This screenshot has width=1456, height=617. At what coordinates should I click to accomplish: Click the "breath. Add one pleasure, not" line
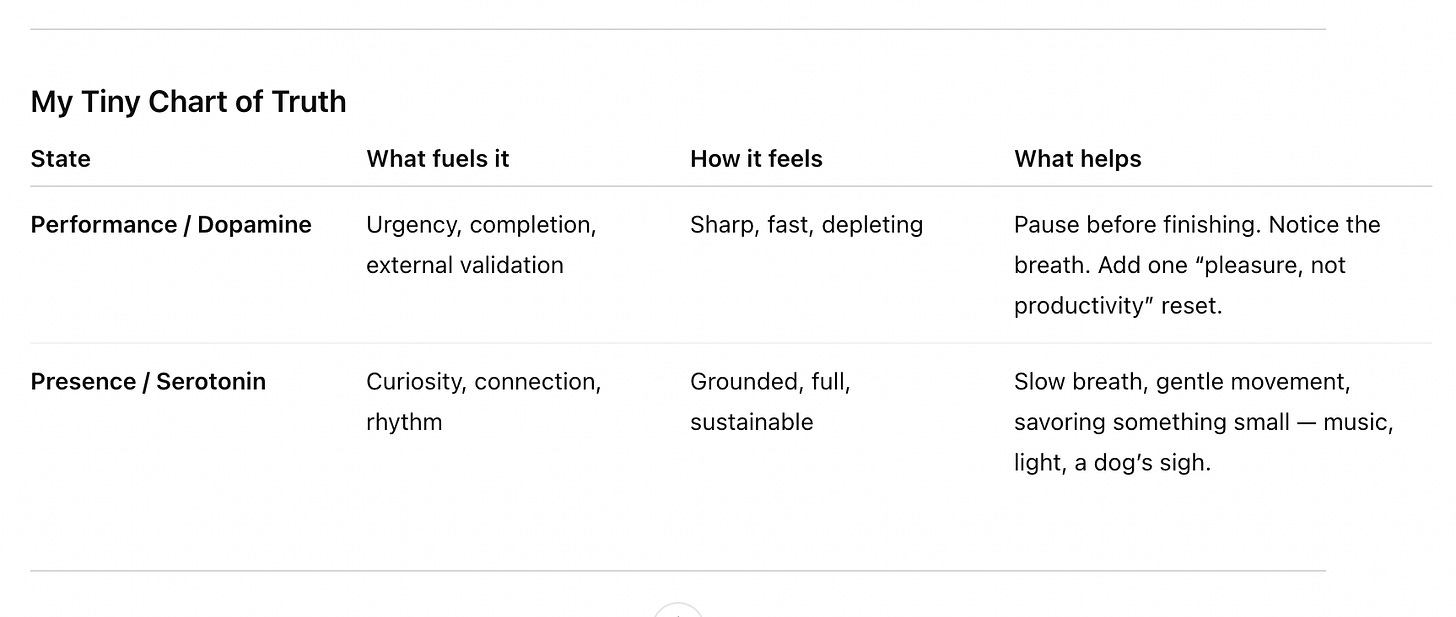point(1179,265)
